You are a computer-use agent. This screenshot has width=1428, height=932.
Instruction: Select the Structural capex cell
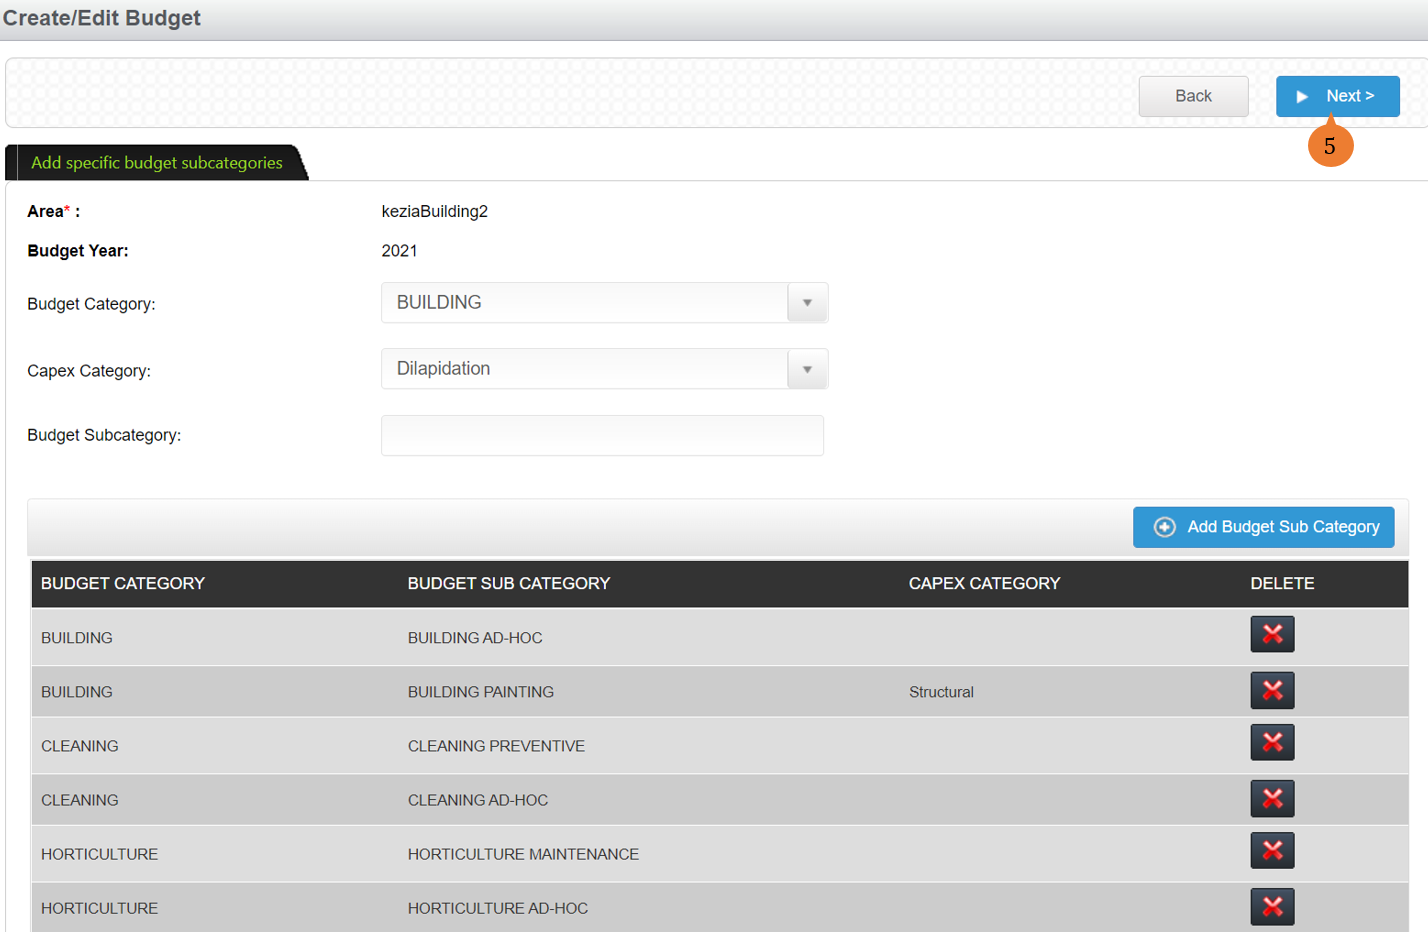coord(941,692)
